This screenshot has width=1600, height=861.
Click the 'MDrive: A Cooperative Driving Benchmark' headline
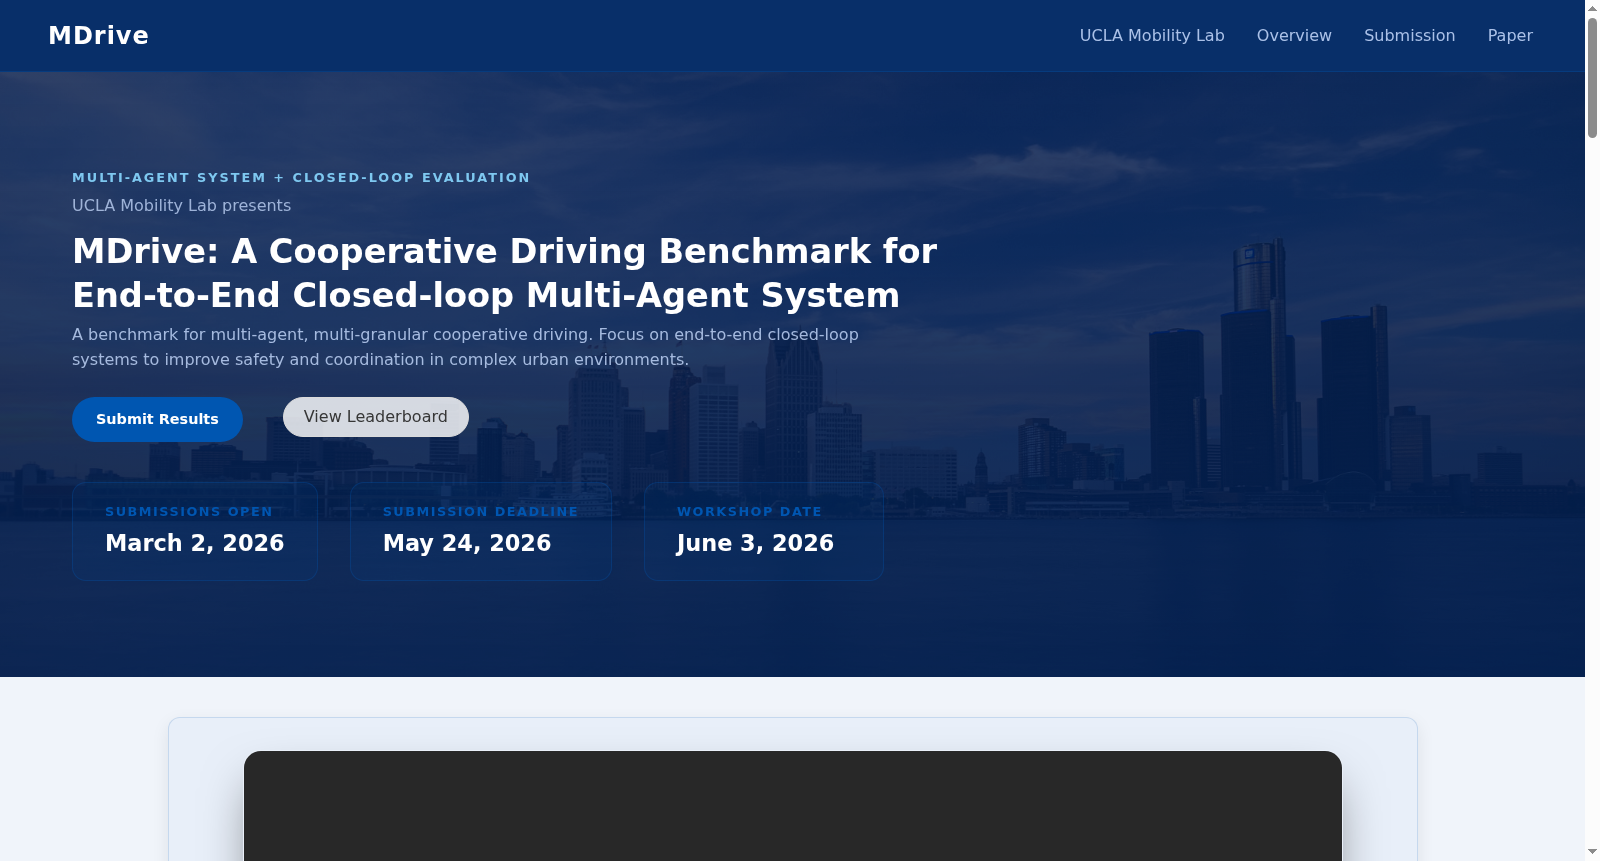505,273
